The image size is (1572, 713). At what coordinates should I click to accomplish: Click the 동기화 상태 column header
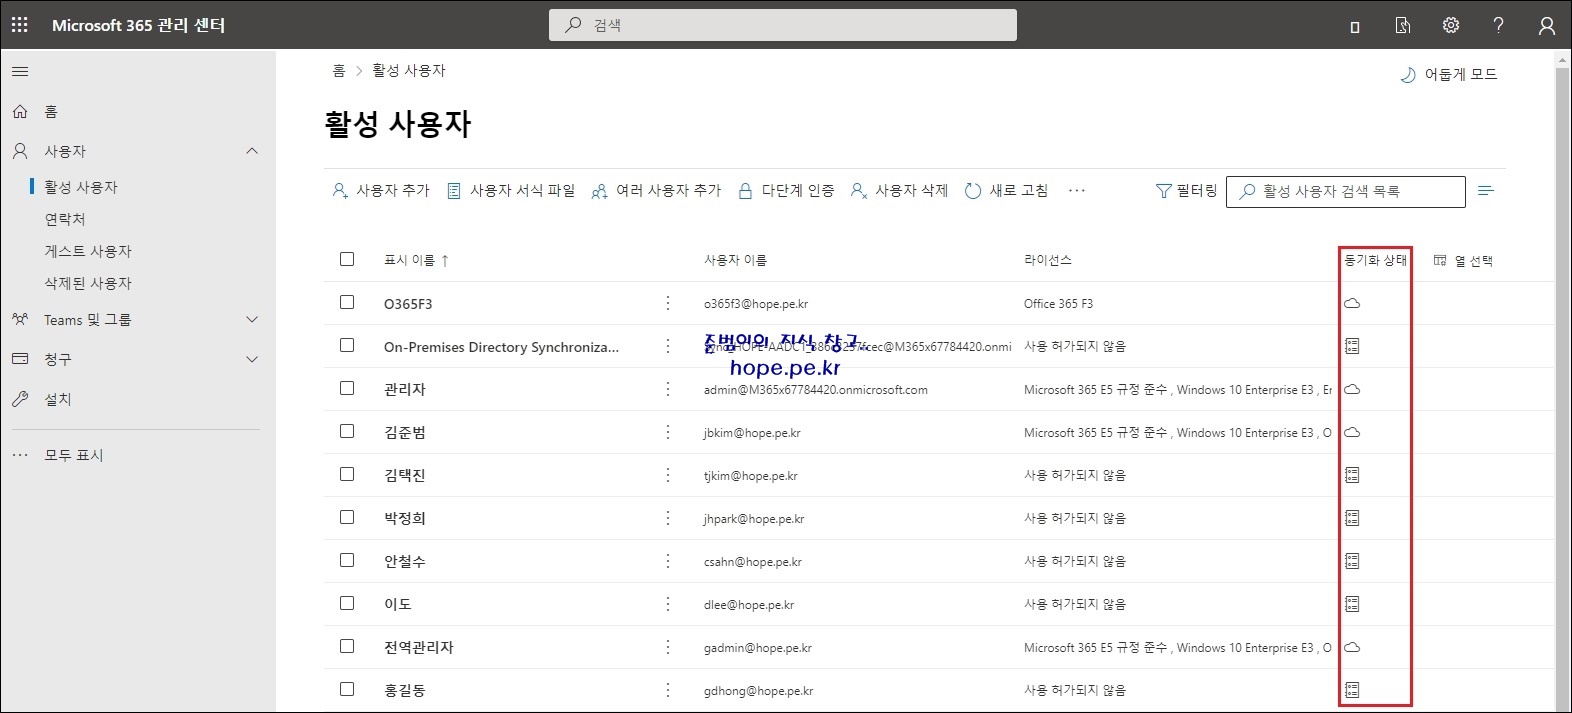click(1375, 260)
